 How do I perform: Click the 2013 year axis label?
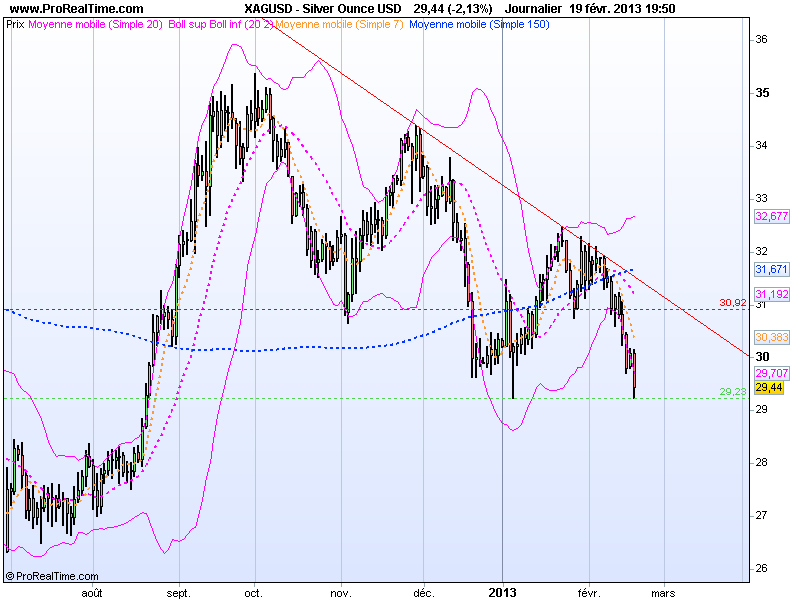[x=503, y=593]
